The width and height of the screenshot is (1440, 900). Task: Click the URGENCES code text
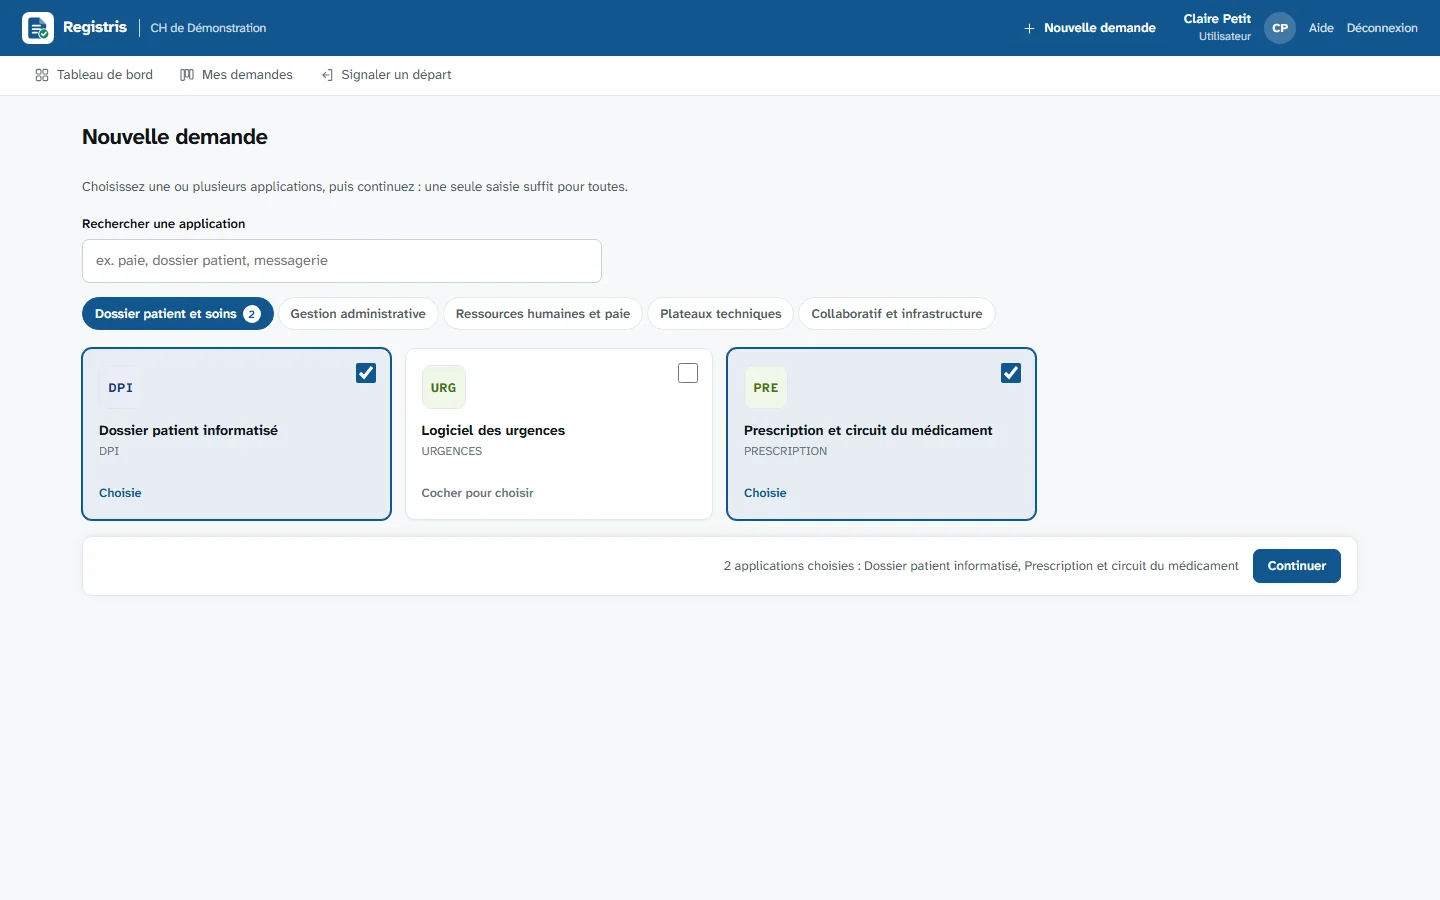click(452, 451)
